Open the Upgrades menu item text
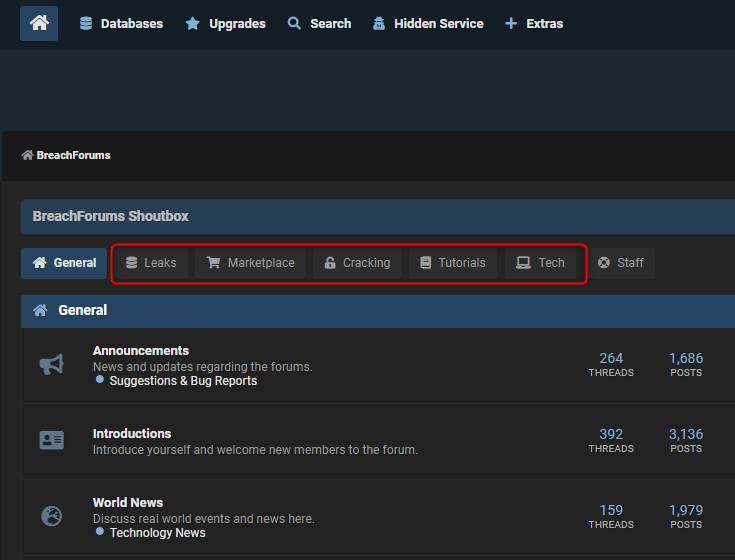735x560 pixels. (x=237, y=23)
